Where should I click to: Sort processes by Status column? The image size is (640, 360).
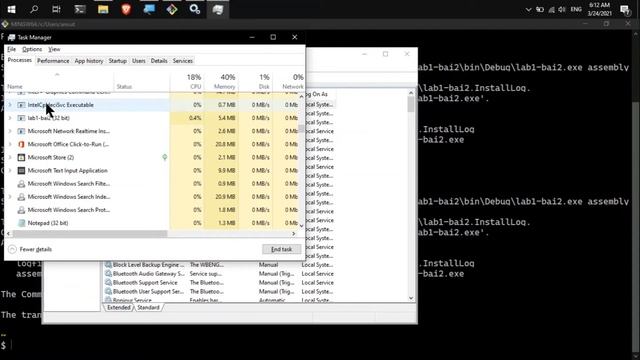point(141,81)
